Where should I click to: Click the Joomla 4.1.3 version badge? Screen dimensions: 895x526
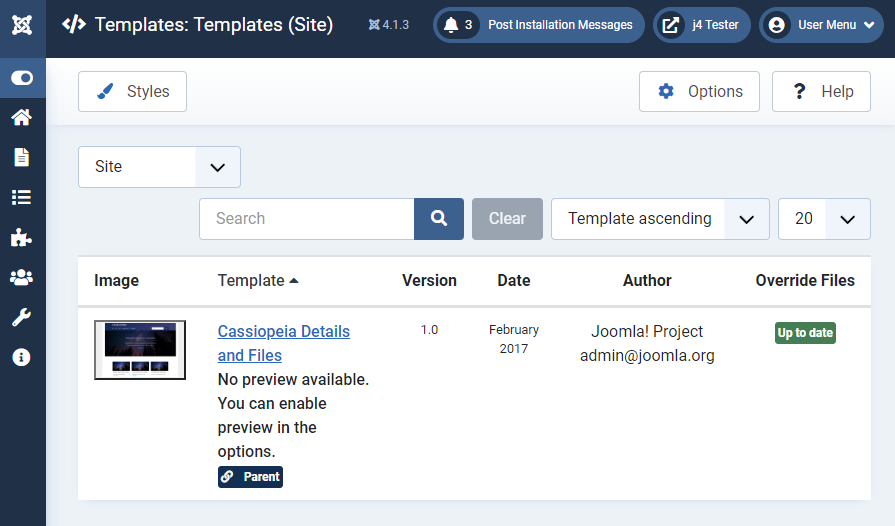[x=389, y=25]
